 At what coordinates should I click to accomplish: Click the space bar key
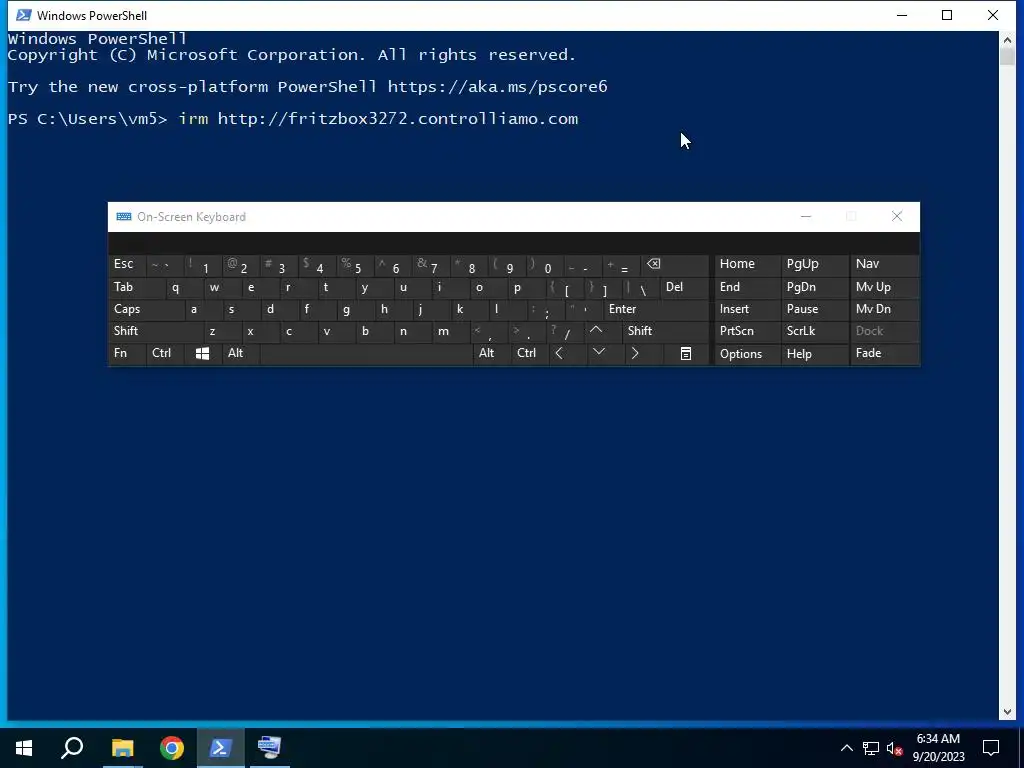click(366, 353)
